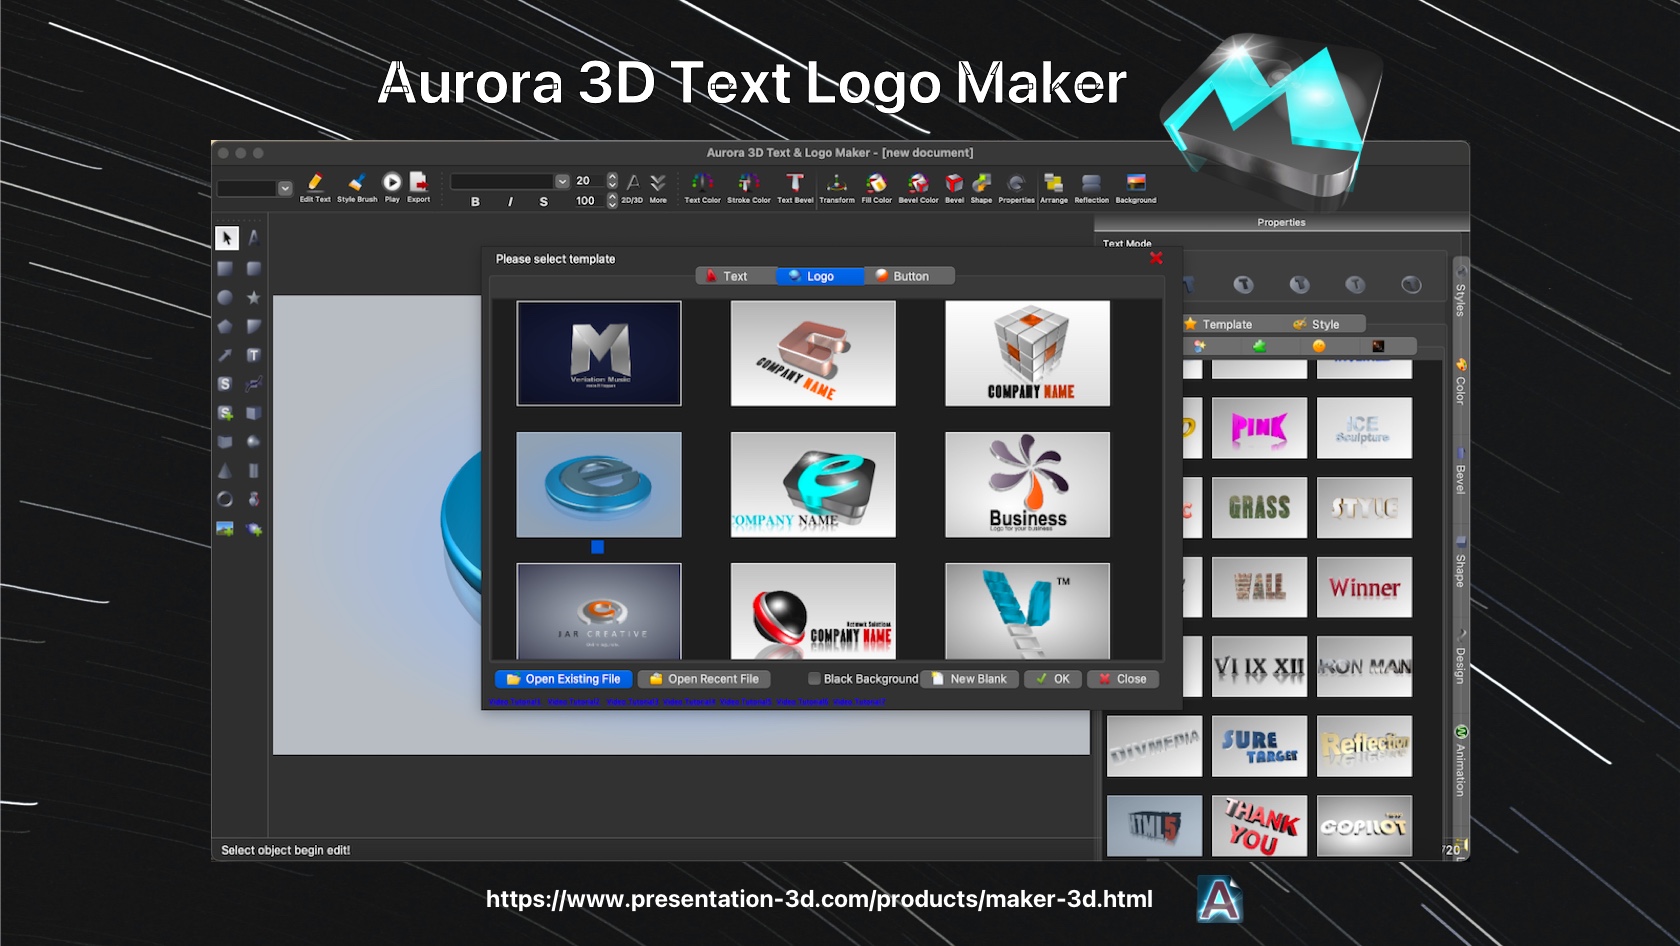Toggle the S text style button
This screenshot has width=1680, height=946.
543,201
